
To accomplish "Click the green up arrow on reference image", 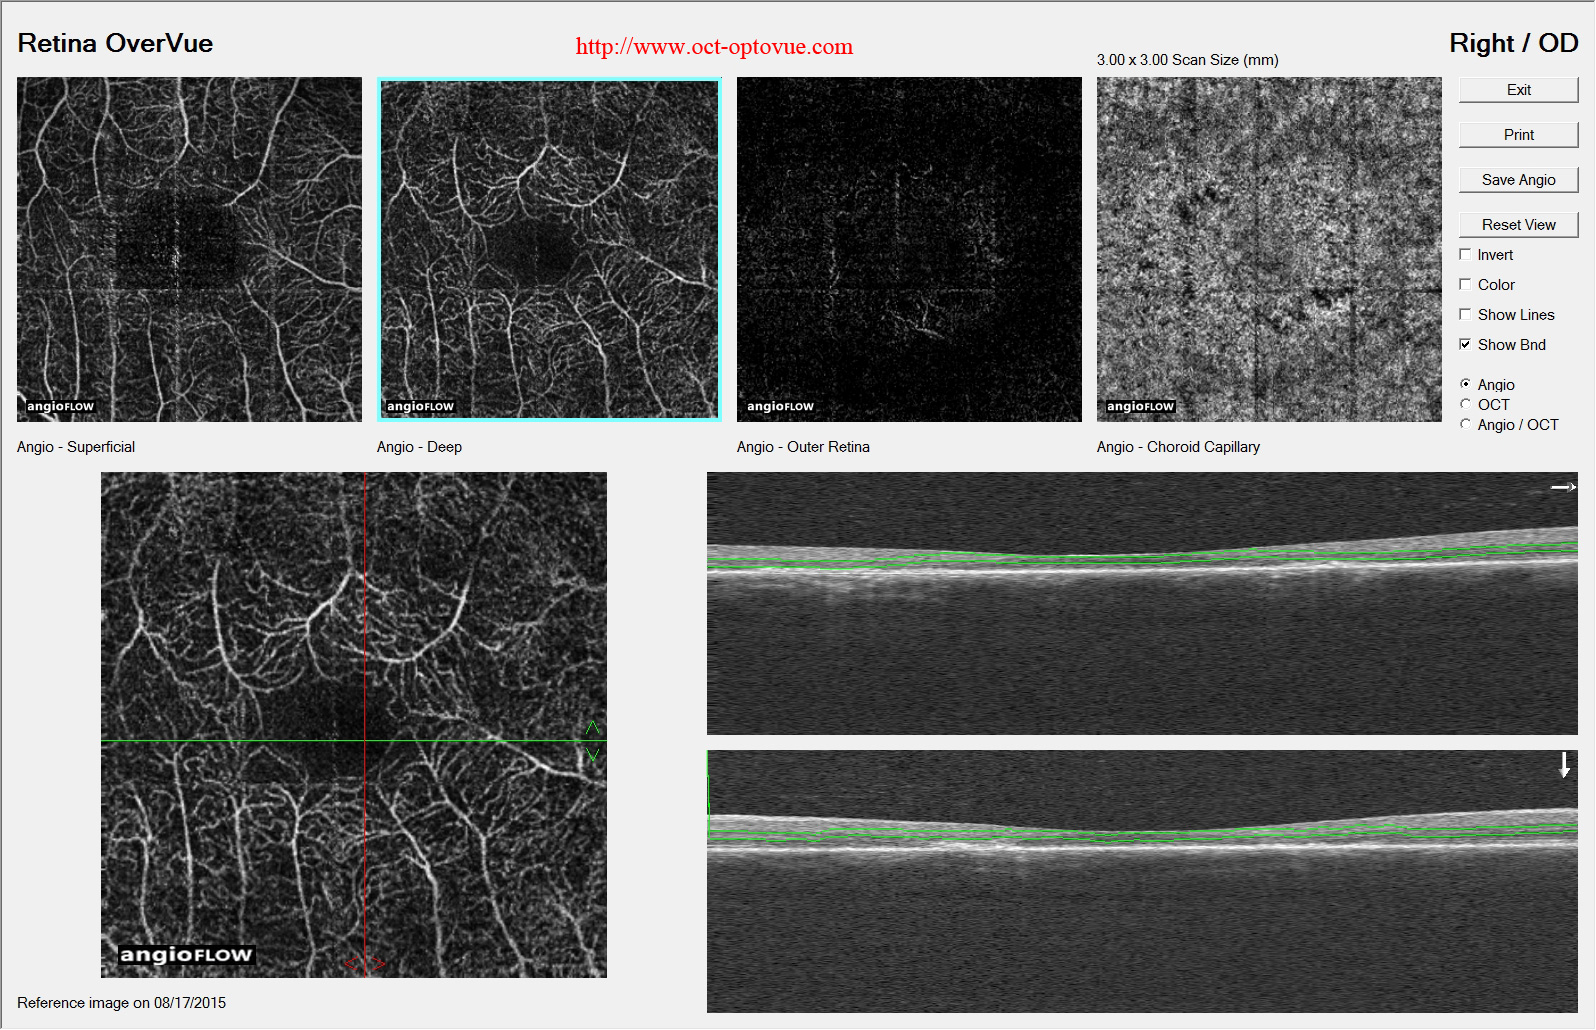I will coord(592,727).
